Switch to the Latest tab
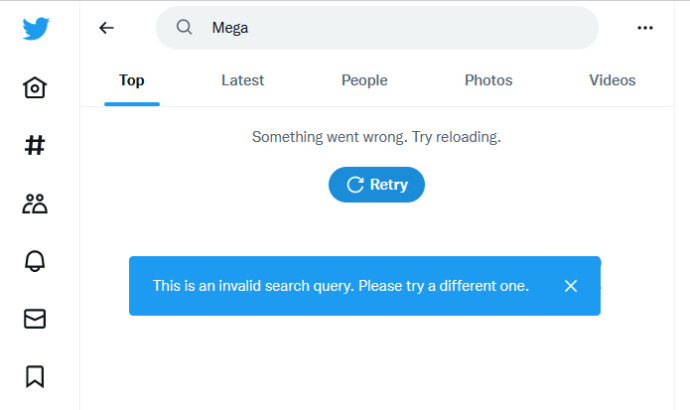The height and width of the screenshot is (410, 690). [243, 81]
